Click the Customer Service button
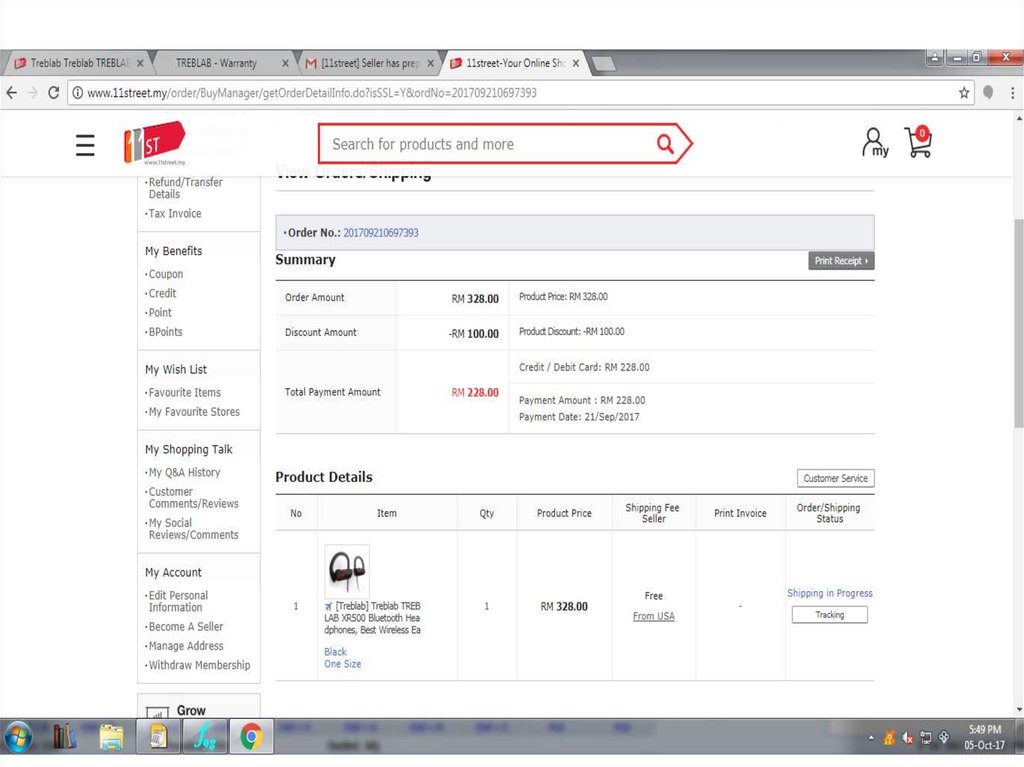The image size is (1024, 767). tap(835, 478)
